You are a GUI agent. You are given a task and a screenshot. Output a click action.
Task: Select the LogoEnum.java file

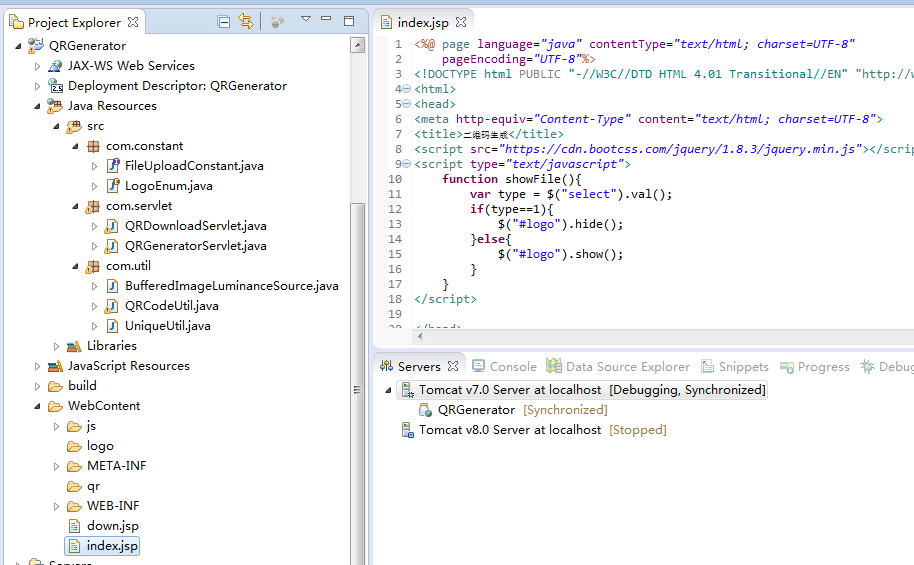pyautogui.click(x=168, y=186)
